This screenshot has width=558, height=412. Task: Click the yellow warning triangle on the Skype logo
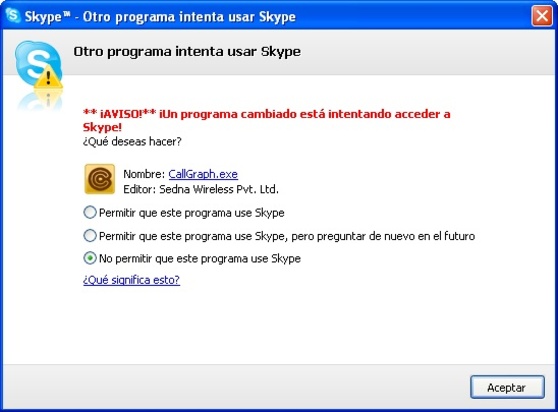[x=49, y=77]
